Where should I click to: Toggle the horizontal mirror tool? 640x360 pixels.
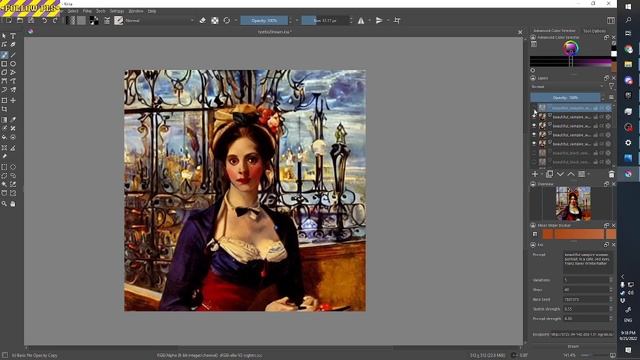361,20
